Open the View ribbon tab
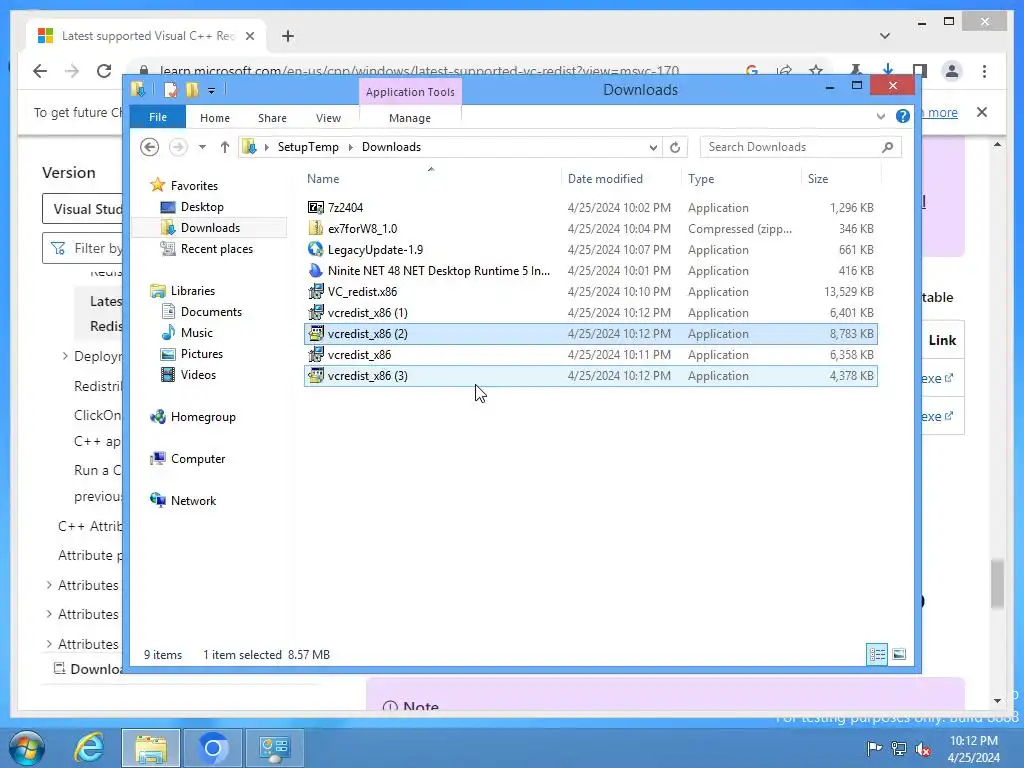 tap(328, 118)
